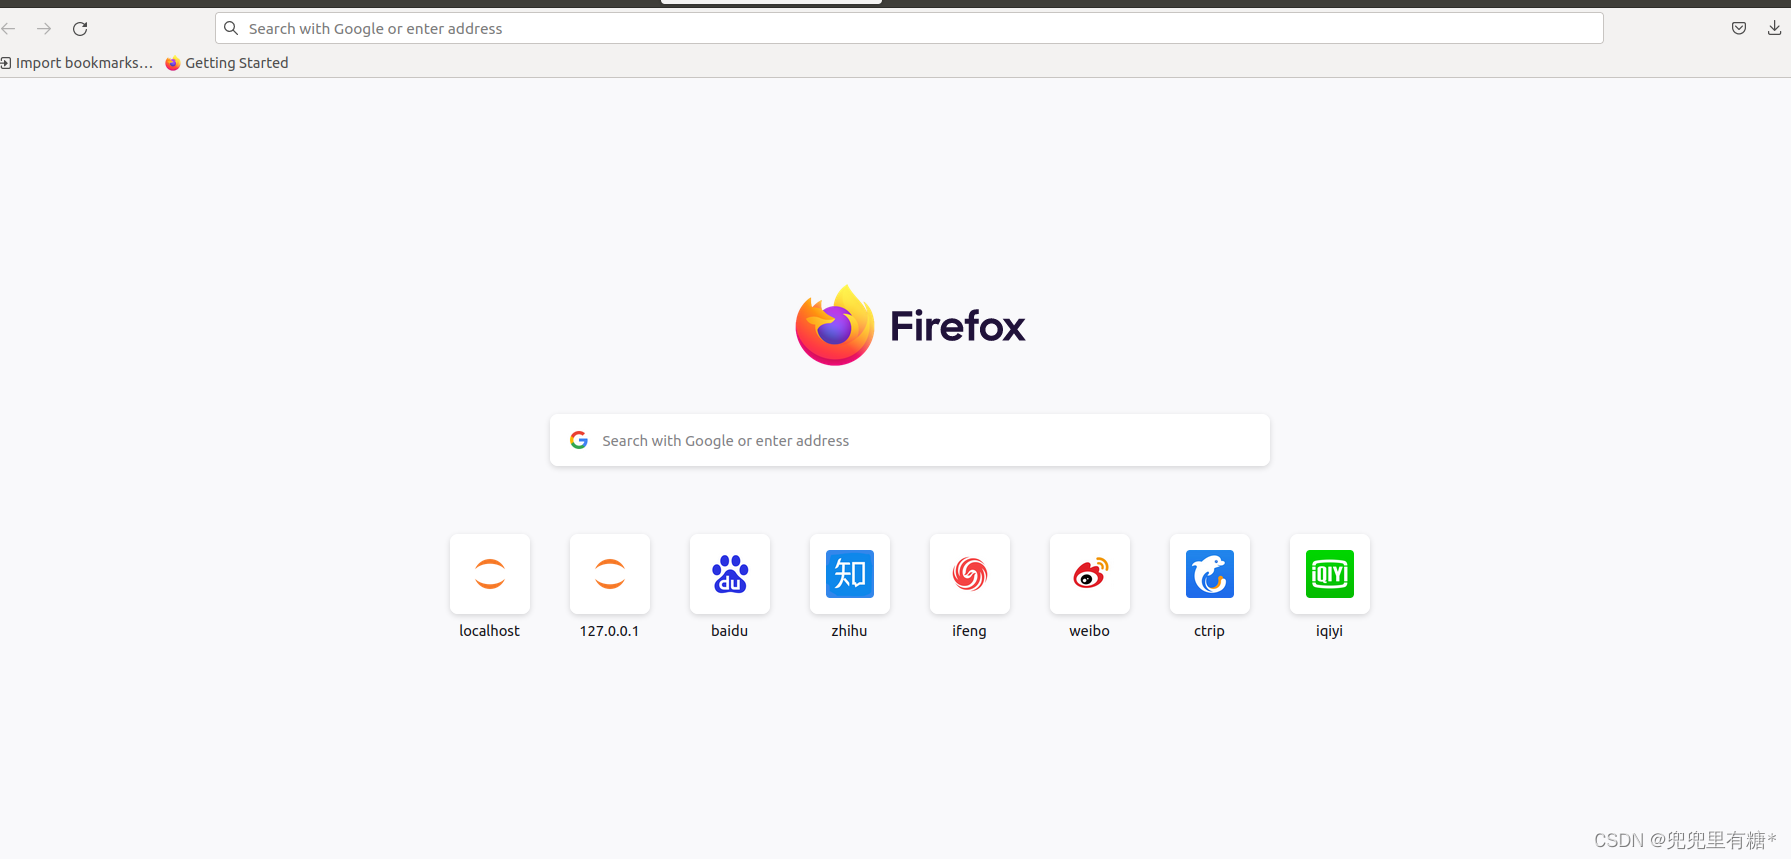Screen dimensions: 1791x859
Task: Click the Firefox logo
Action: [835, 325]
